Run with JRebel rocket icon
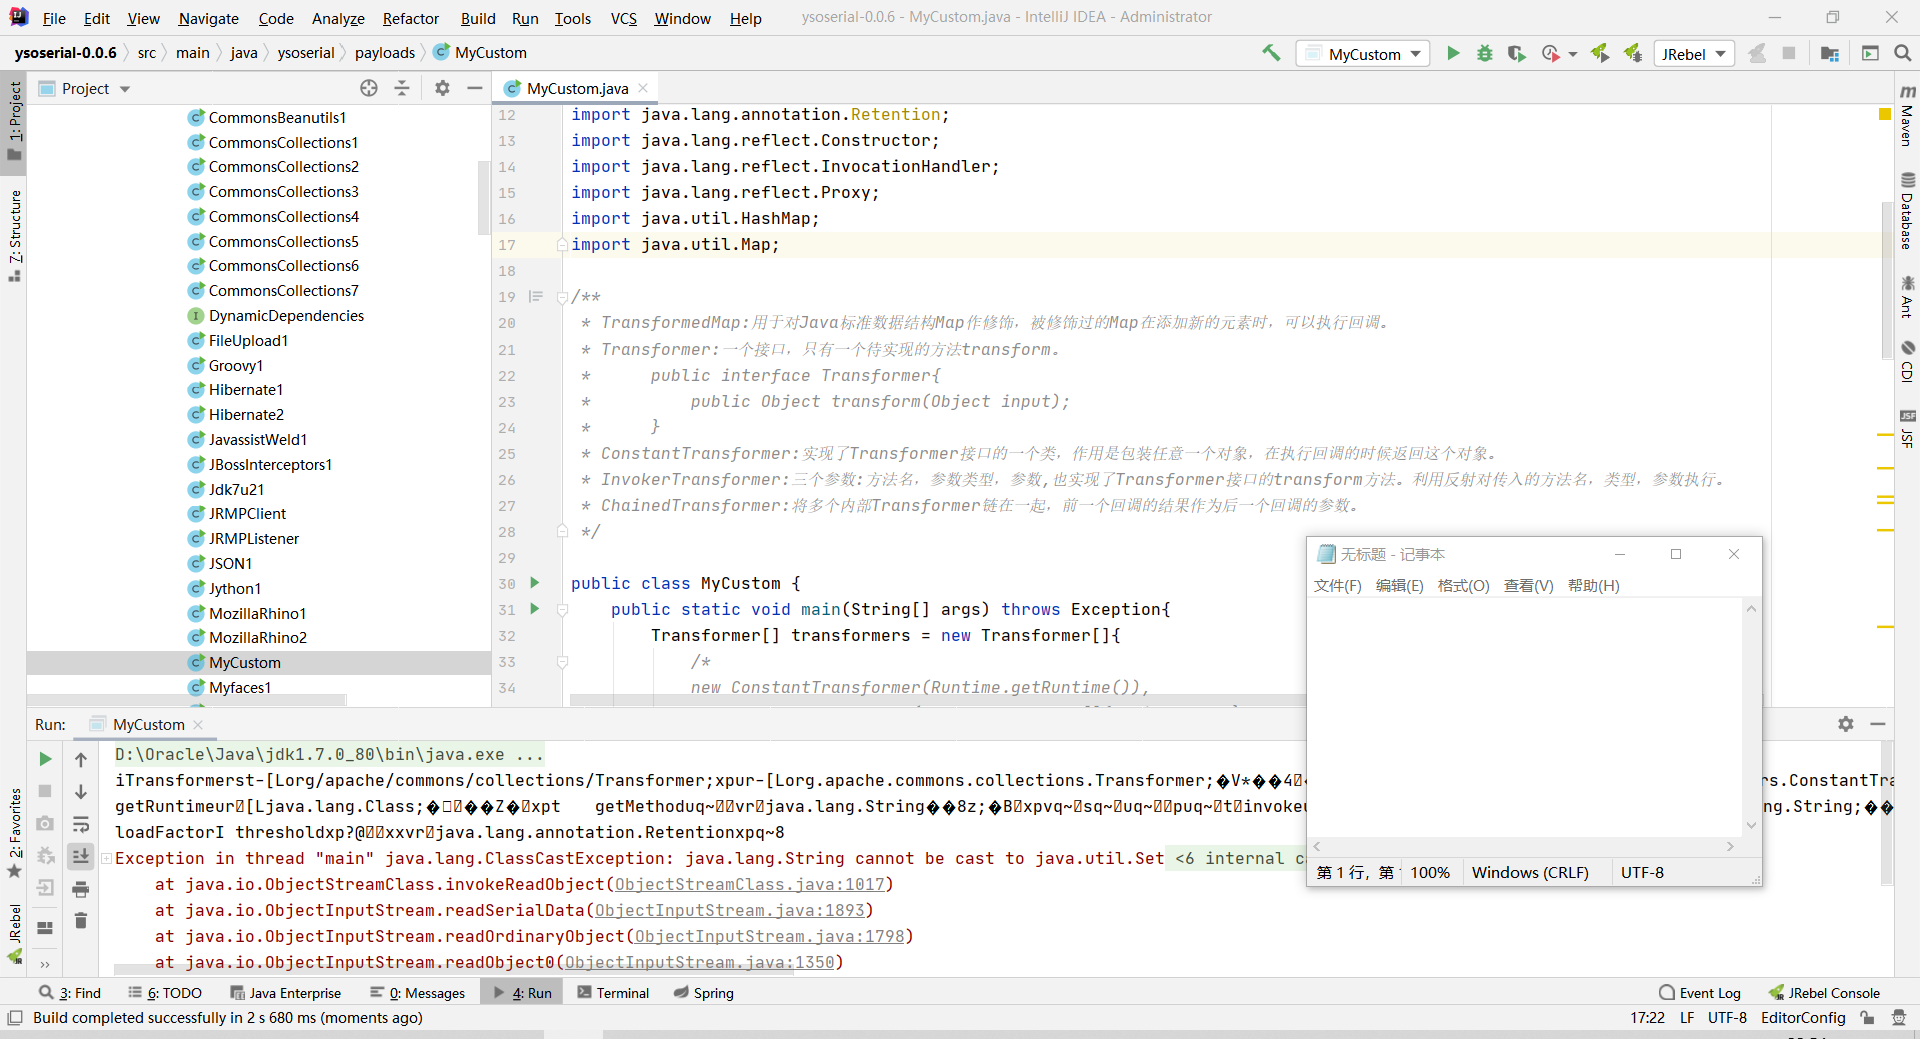 1600,53
